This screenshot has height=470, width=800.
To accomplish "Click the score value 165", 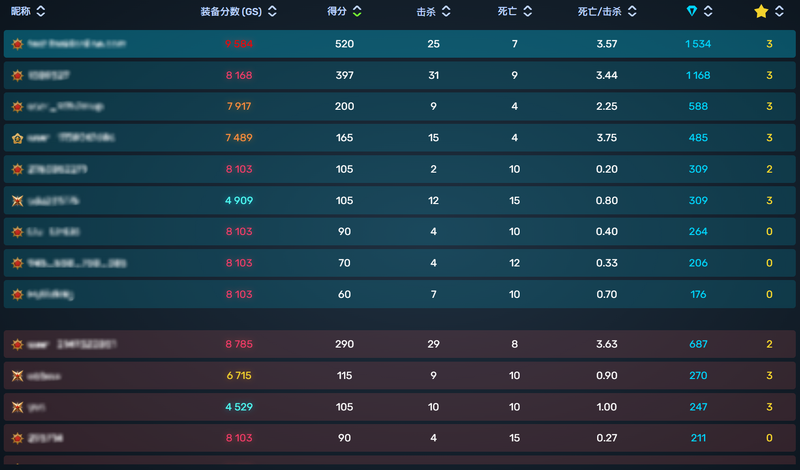I will click(344, 138).
